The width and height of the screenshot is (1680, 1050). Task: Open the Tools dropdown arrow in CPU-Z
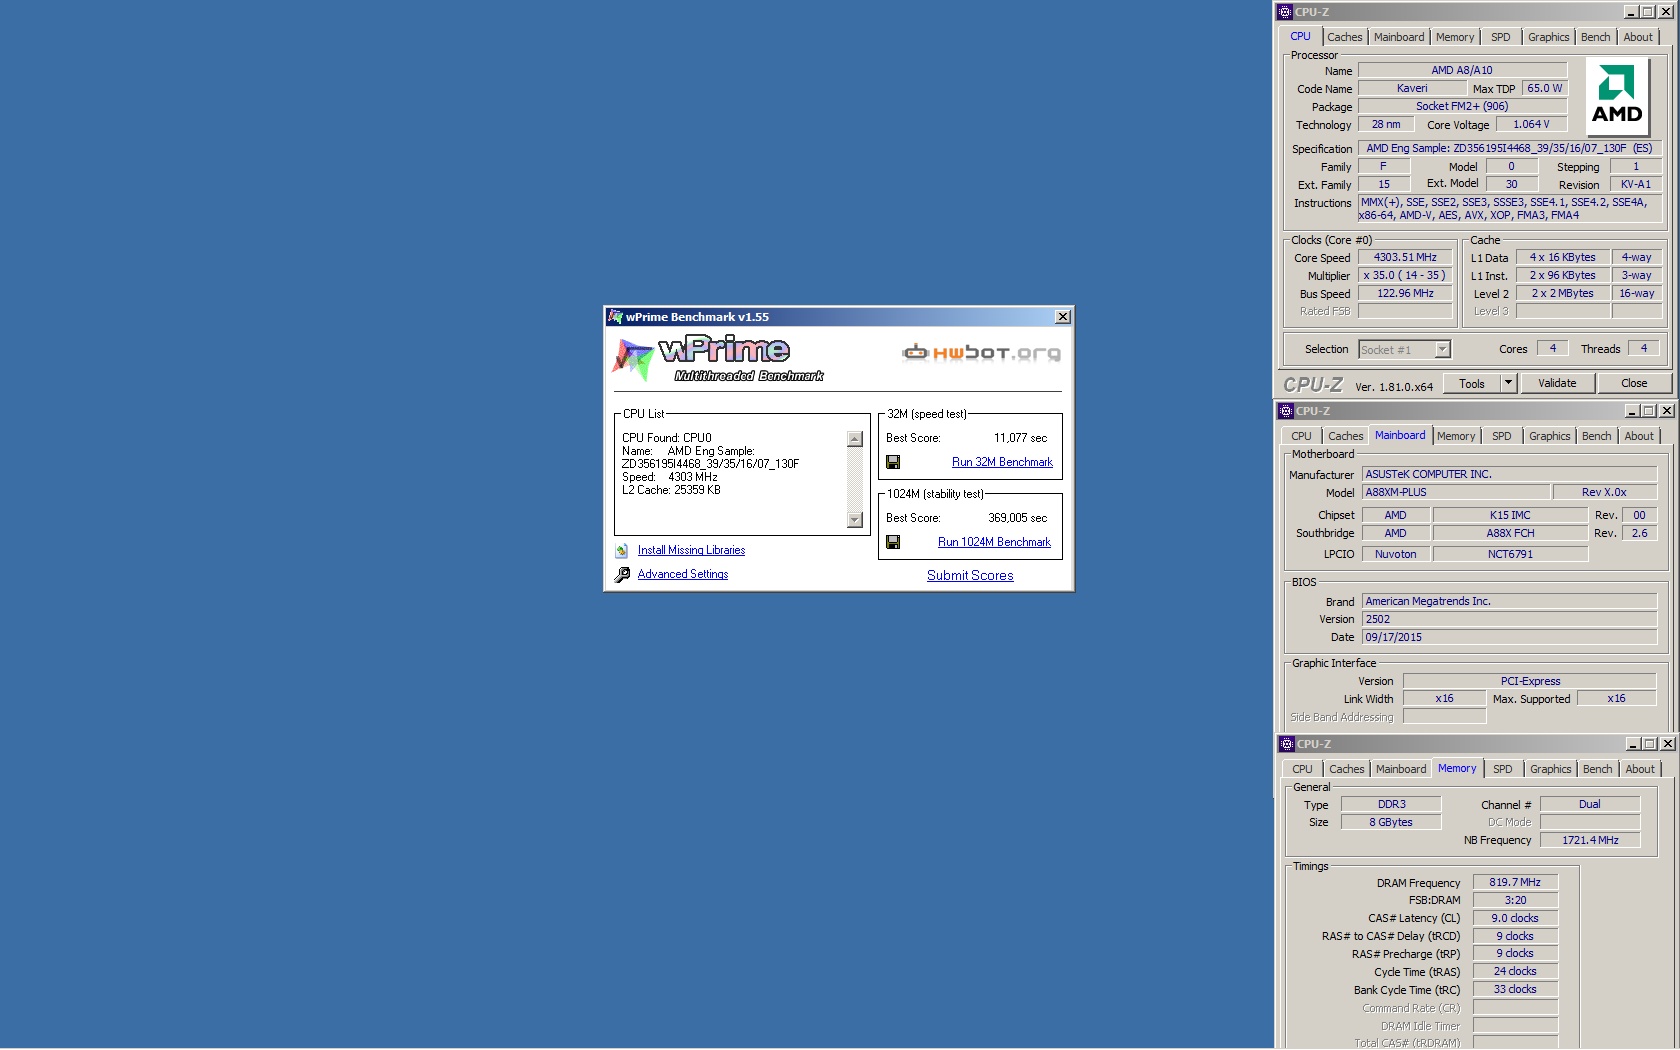point(1509,383)
